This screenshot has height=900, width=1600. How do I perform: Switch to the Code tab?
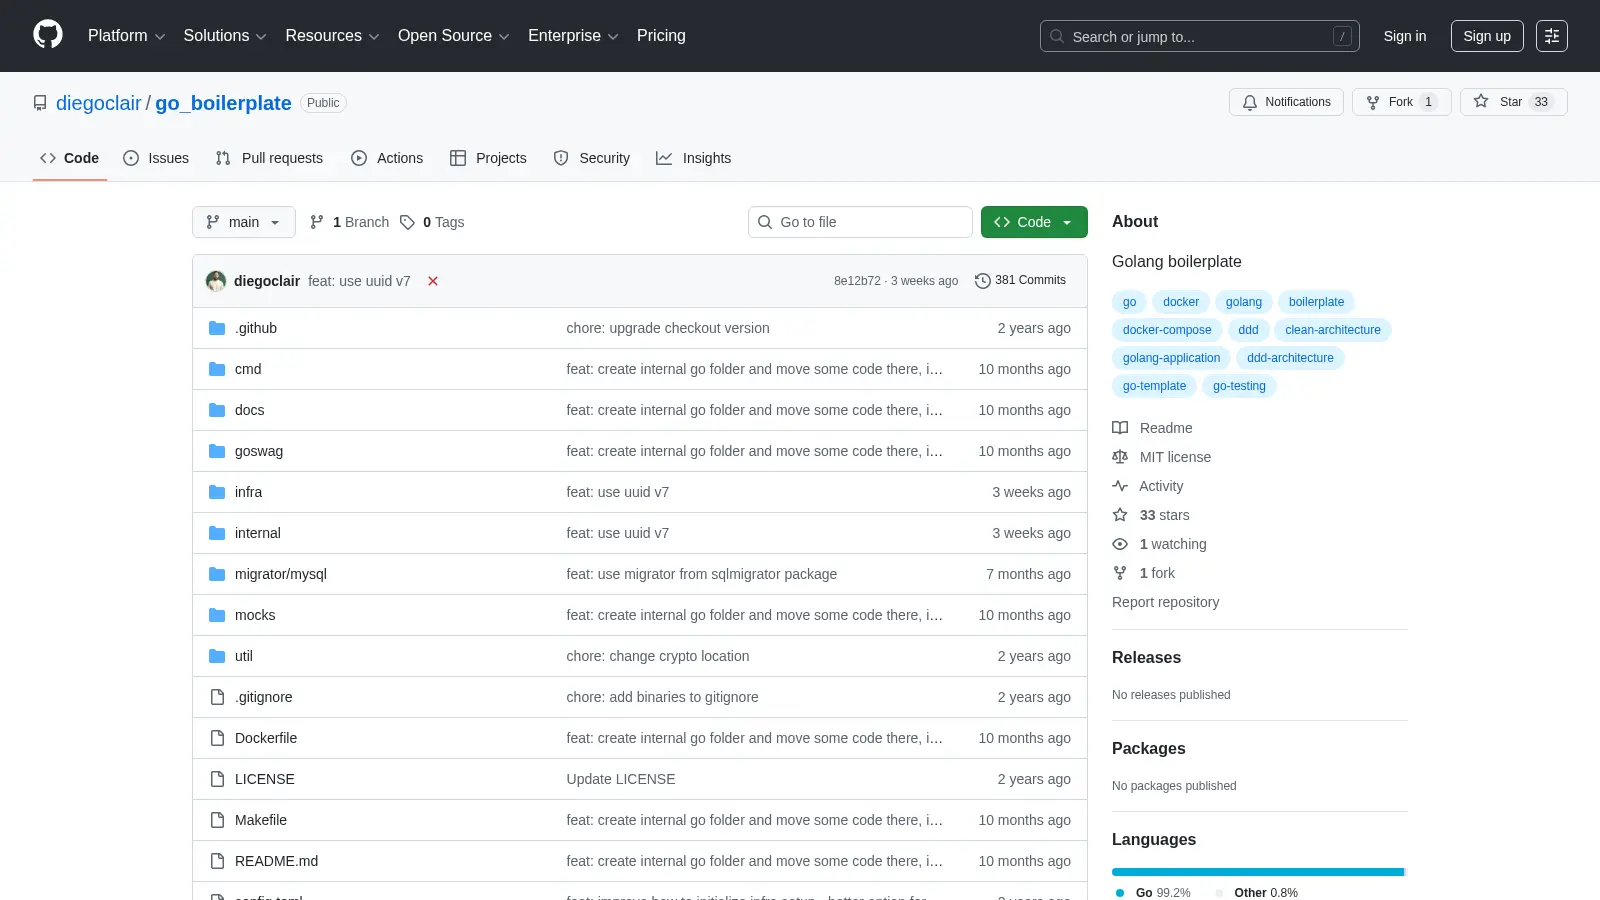70,158
